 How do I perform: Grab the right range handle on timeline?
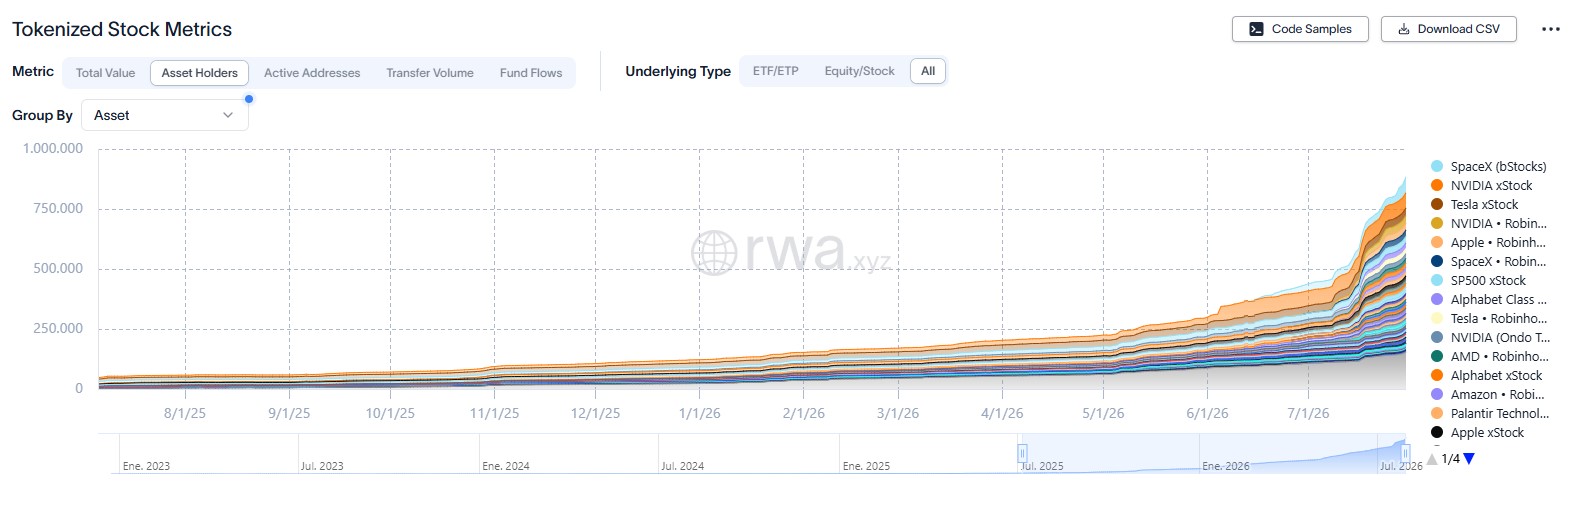[1405, 453]
